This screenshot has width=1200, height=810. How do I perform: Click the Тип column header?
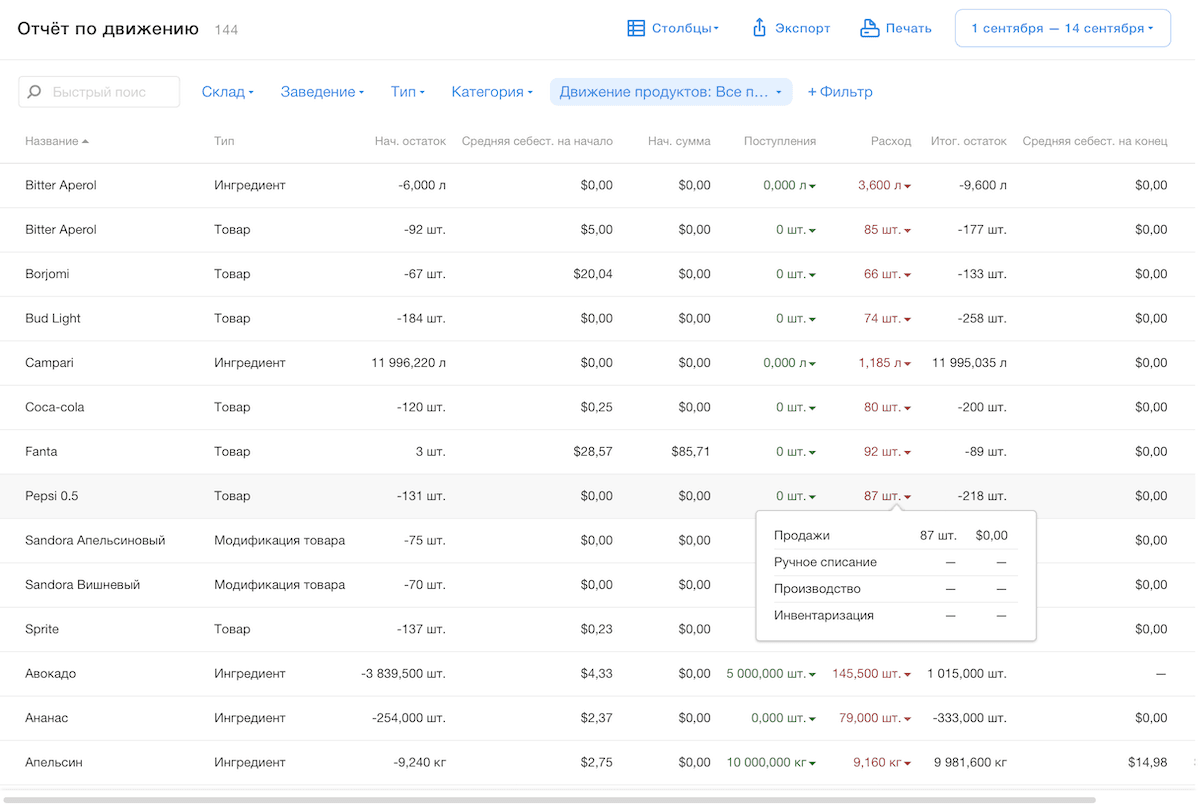(x=224, y=141)
